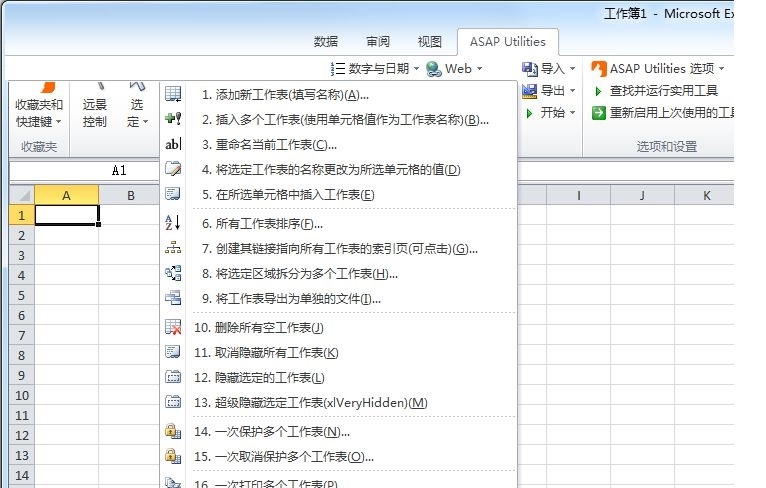Click the split range icon beside item 8

173,273
